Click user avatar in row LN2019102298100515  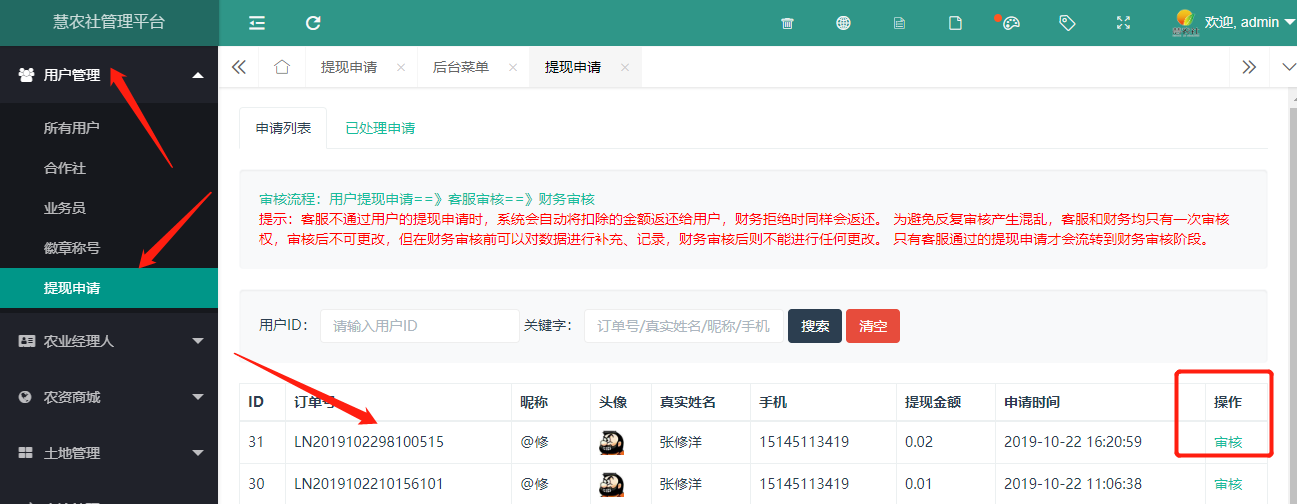[x=612, y=442]
